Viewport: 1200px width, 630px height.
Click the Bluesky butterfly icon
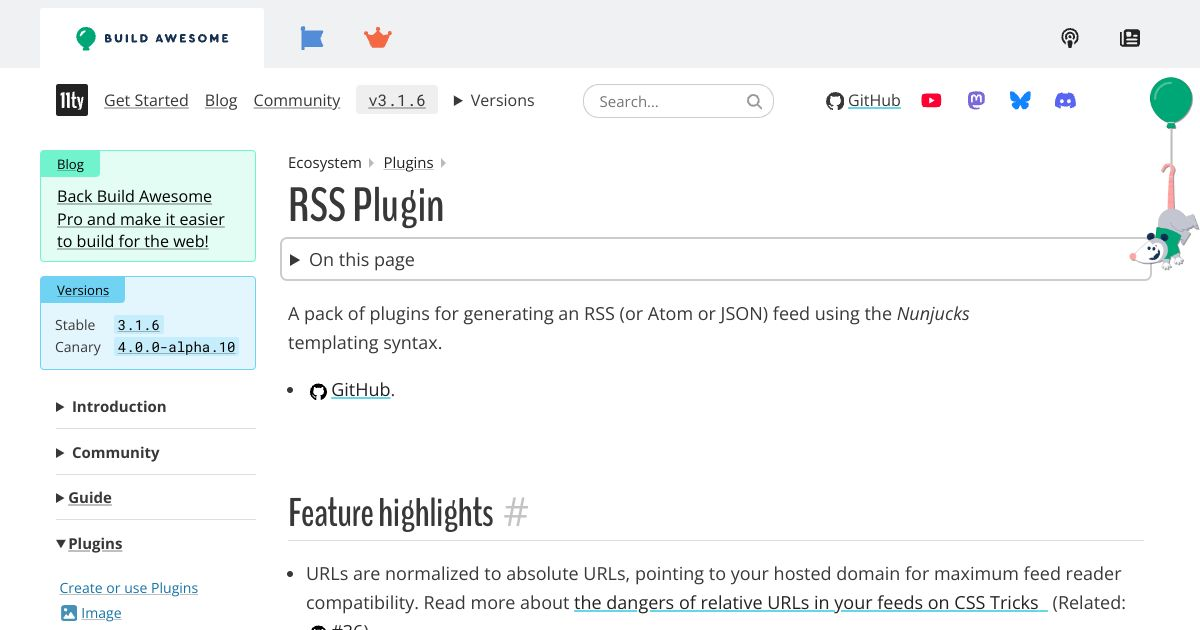pos(1020,100)
